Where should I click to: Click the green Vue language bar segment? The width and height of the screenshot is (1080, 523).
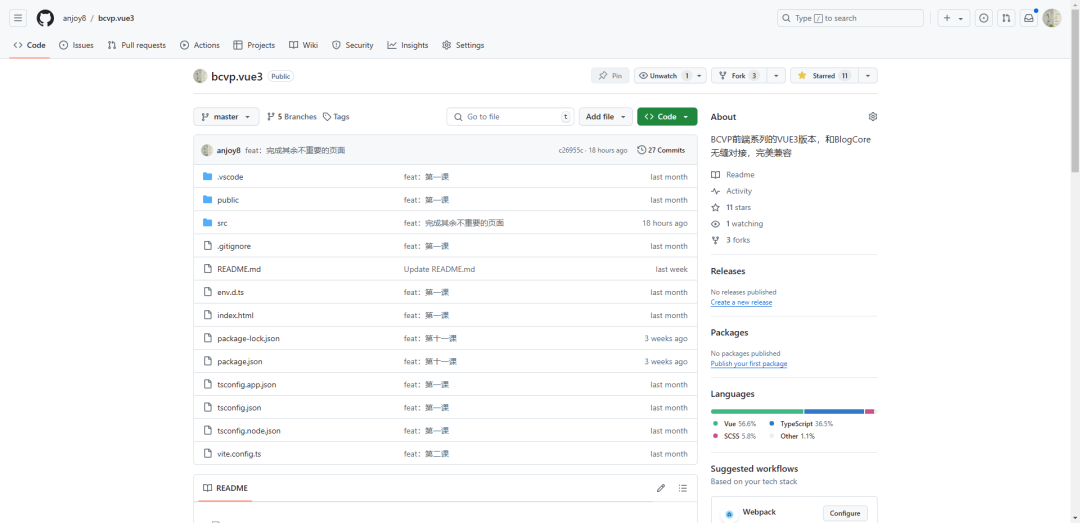click(757, 411)
